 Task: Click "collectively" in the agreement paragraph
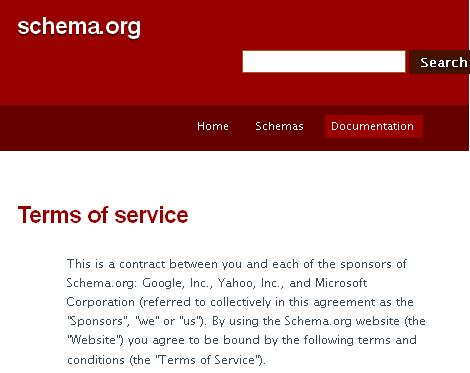(x=240, y=302)
